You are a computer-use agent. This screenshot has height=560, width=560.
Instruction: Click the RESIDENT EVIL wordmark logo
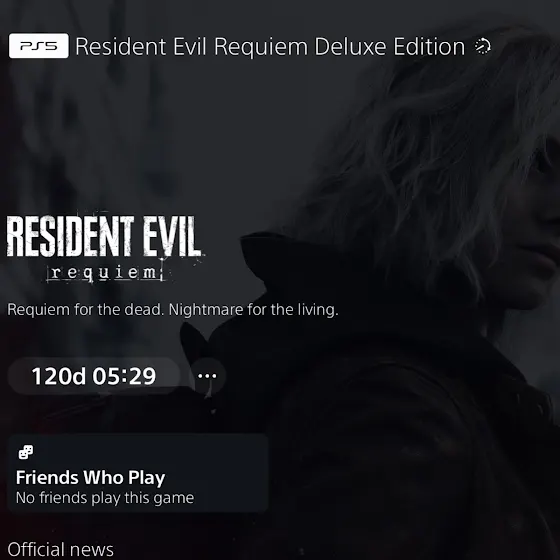[x=104, y=236]
